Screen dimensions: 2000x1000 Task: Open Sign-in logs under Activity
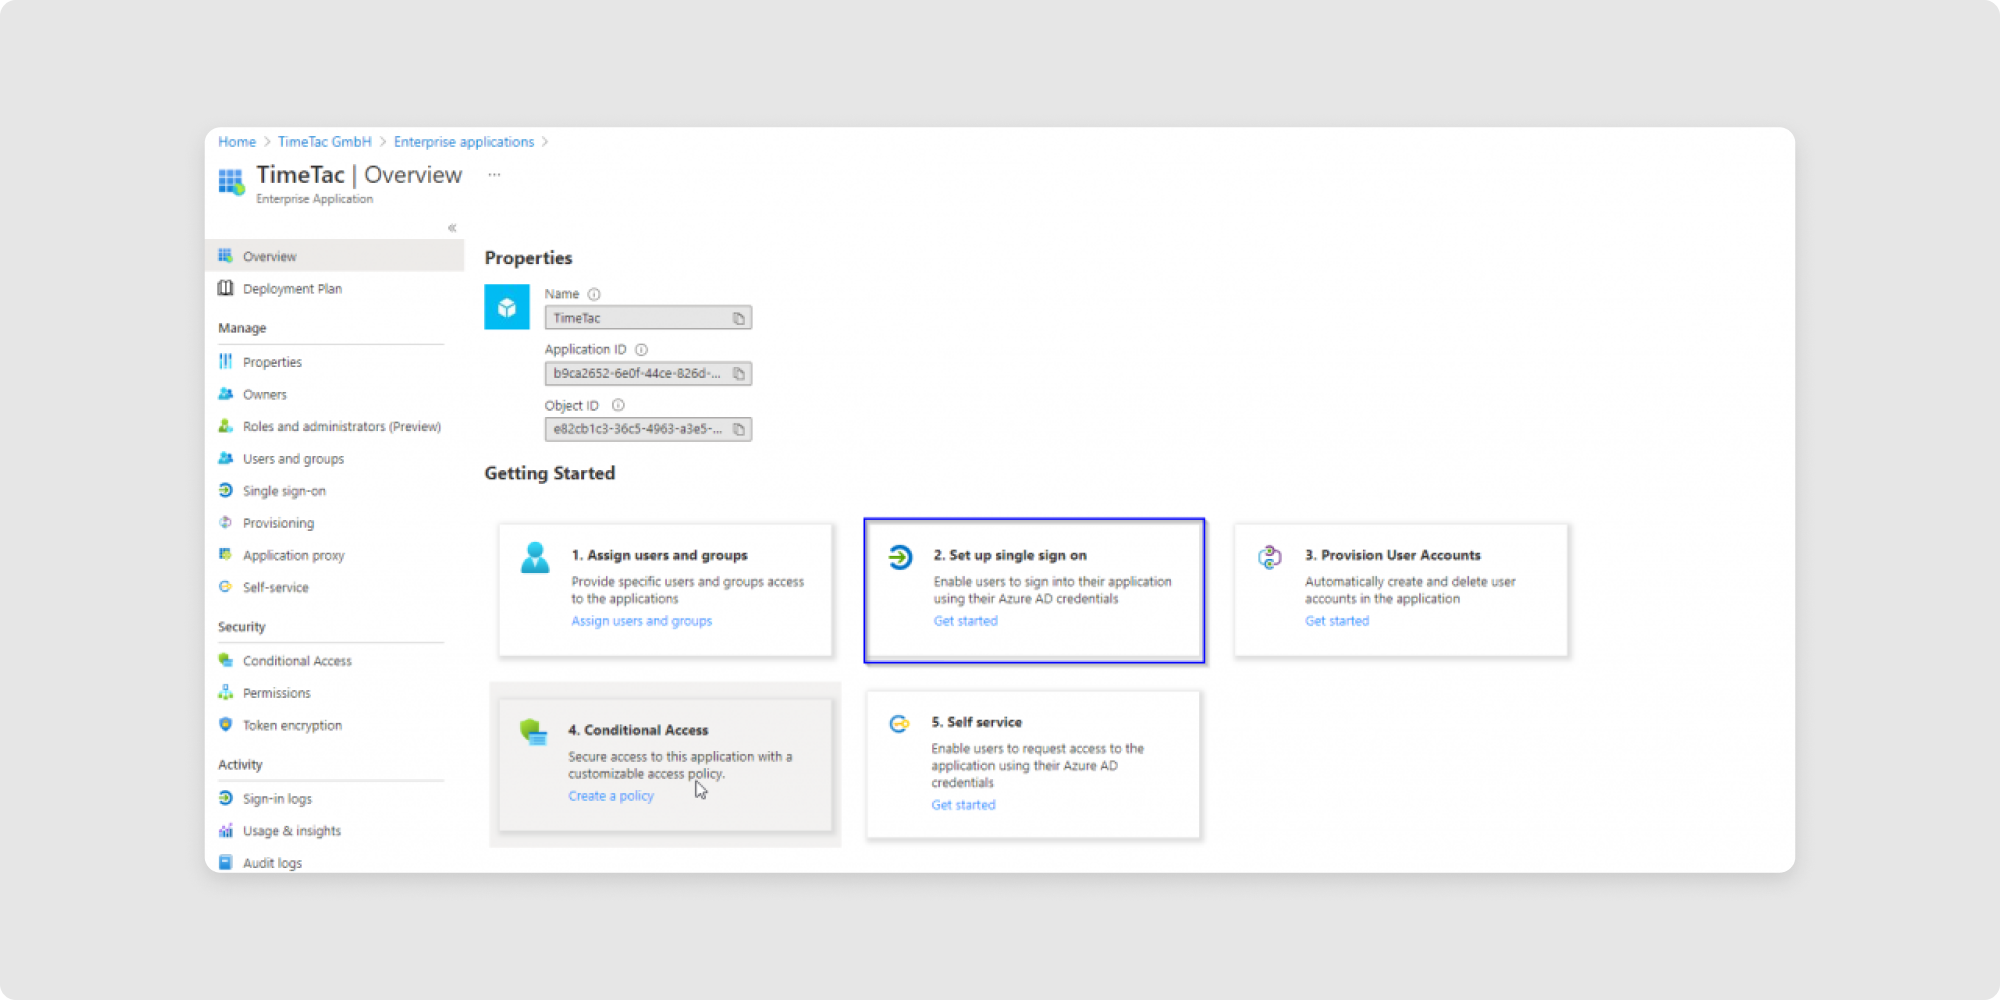277,799
